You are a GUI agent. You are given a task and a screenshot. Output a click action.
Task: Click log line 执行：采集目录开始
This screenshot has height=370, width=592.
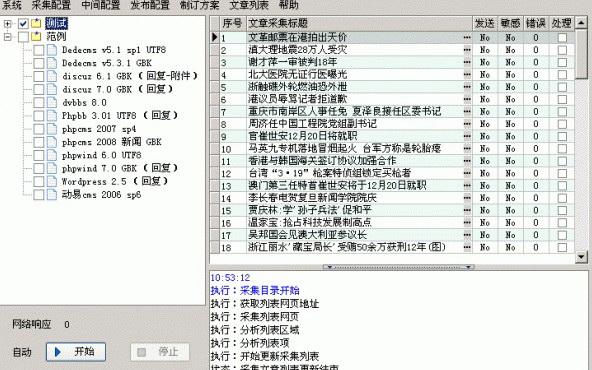pos(255,290)
